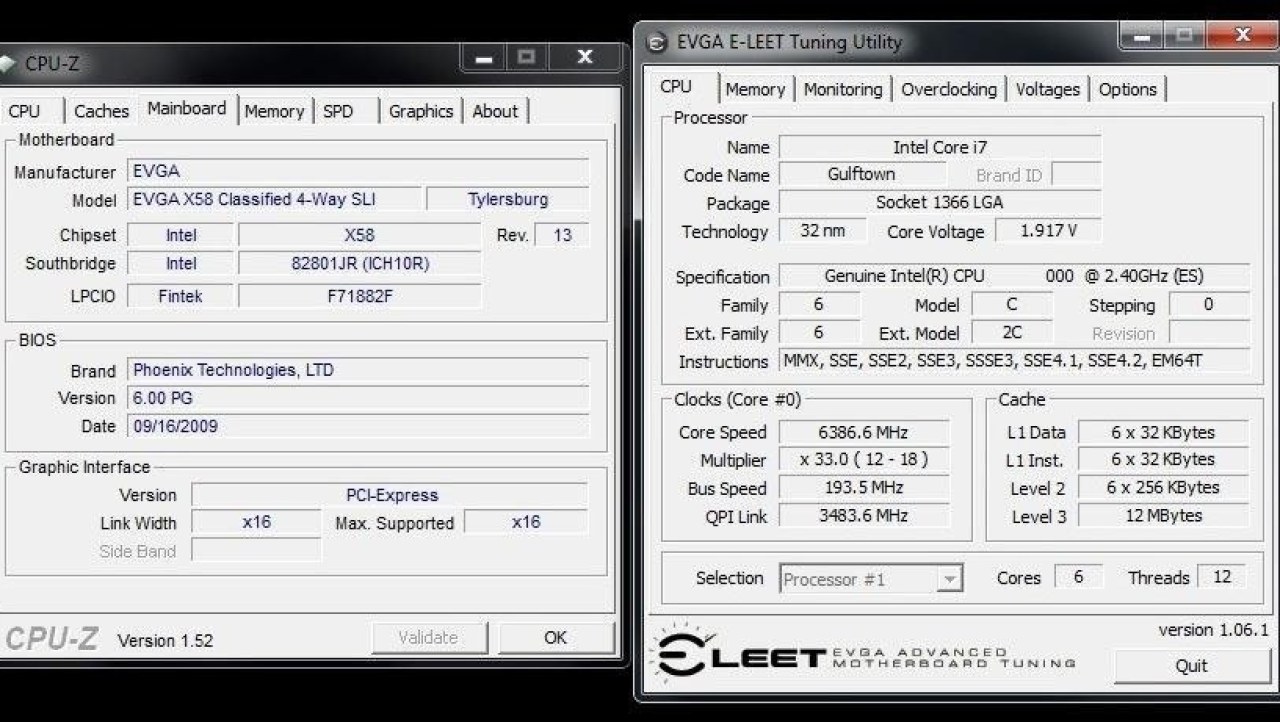The image size is (1280, 722).
Task: Click the chipset Rev. value 13
Action: pos(562,236)
